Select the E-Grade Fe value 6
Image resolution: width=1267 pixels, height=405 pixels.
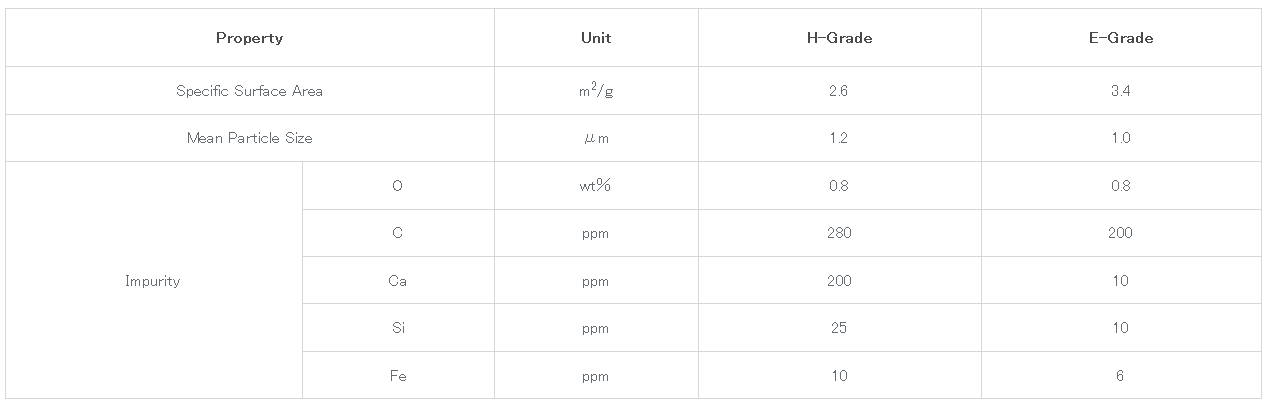point(1120,376)
